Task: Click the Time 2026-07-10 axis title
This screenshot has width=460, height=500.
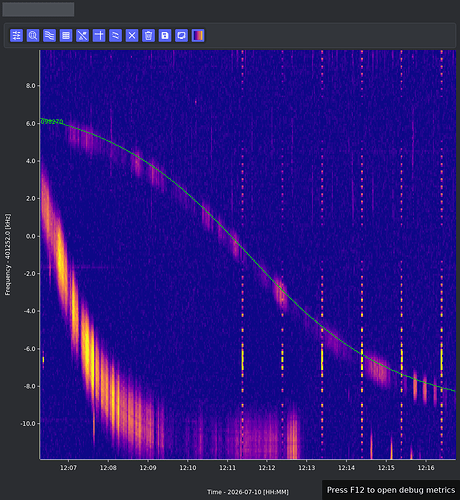Action: coord(248,492)
